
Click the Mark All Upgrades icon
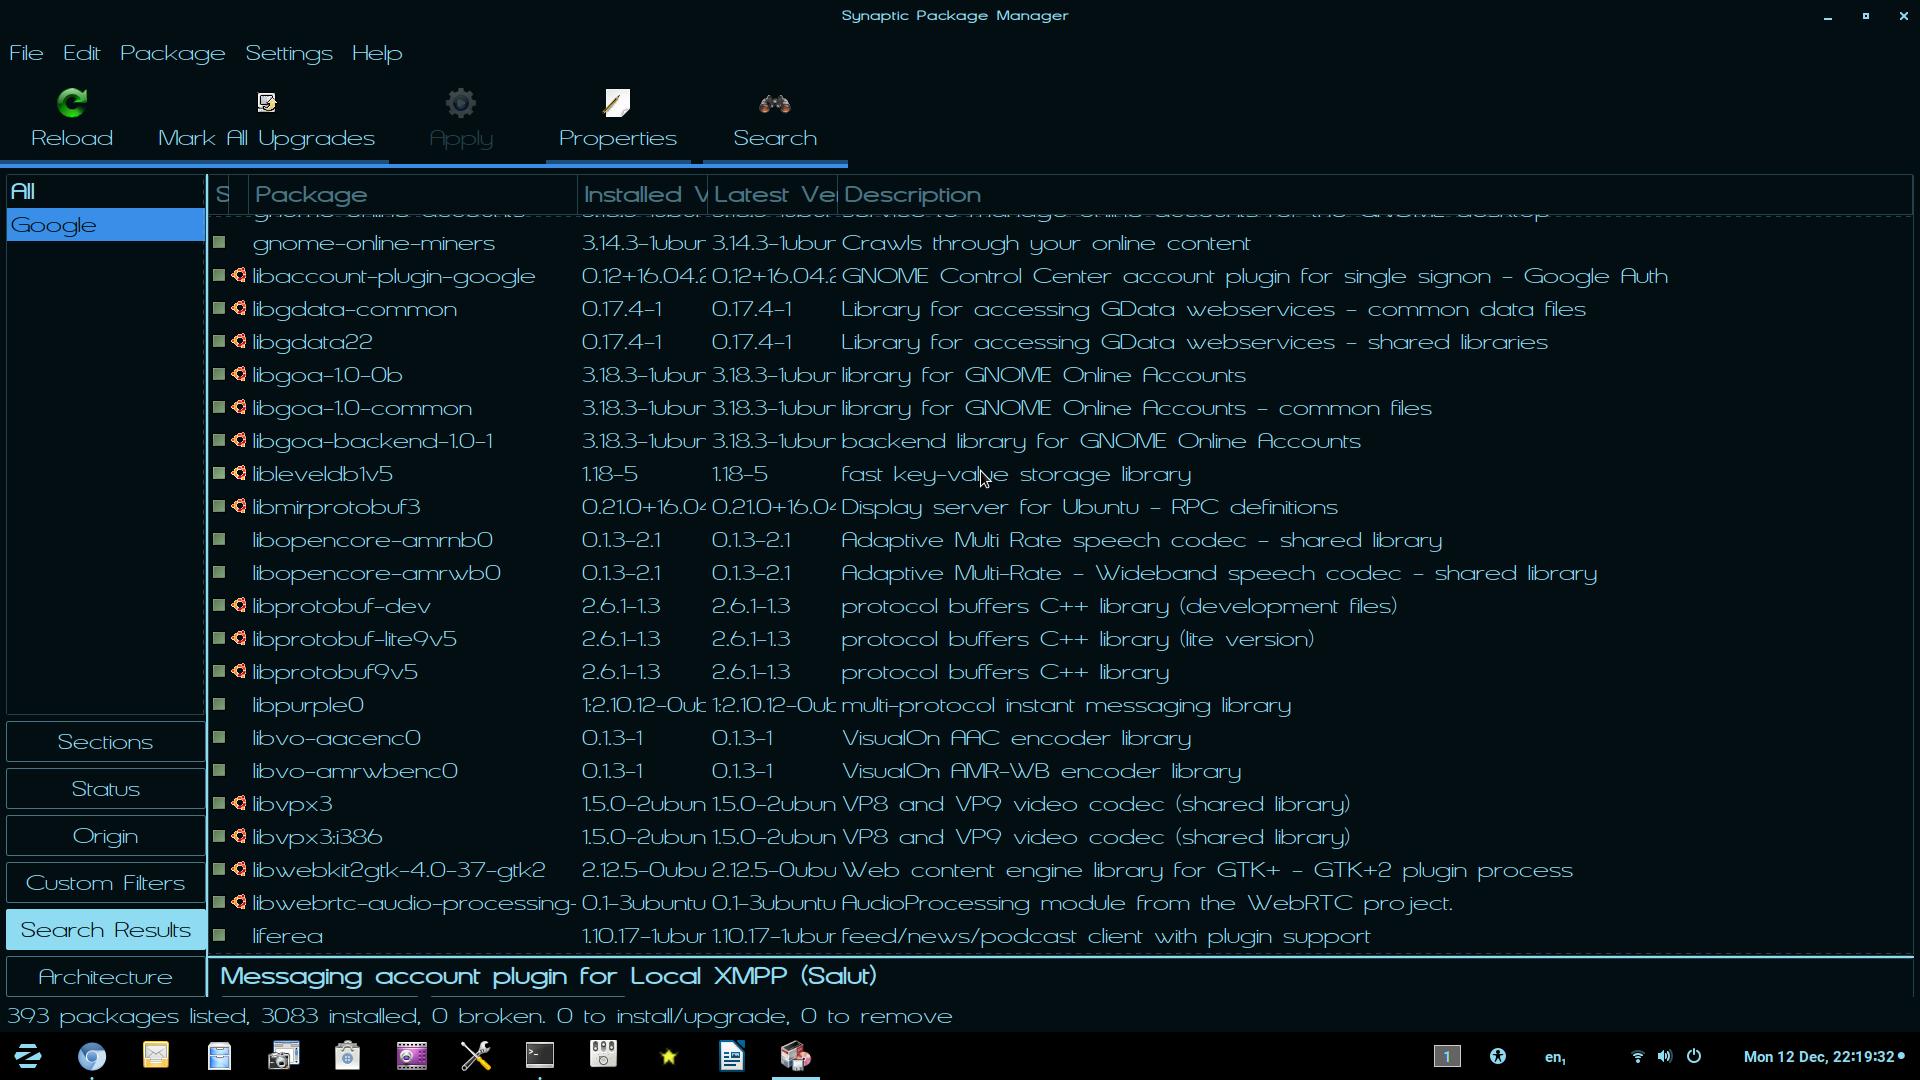click(266, 103)
